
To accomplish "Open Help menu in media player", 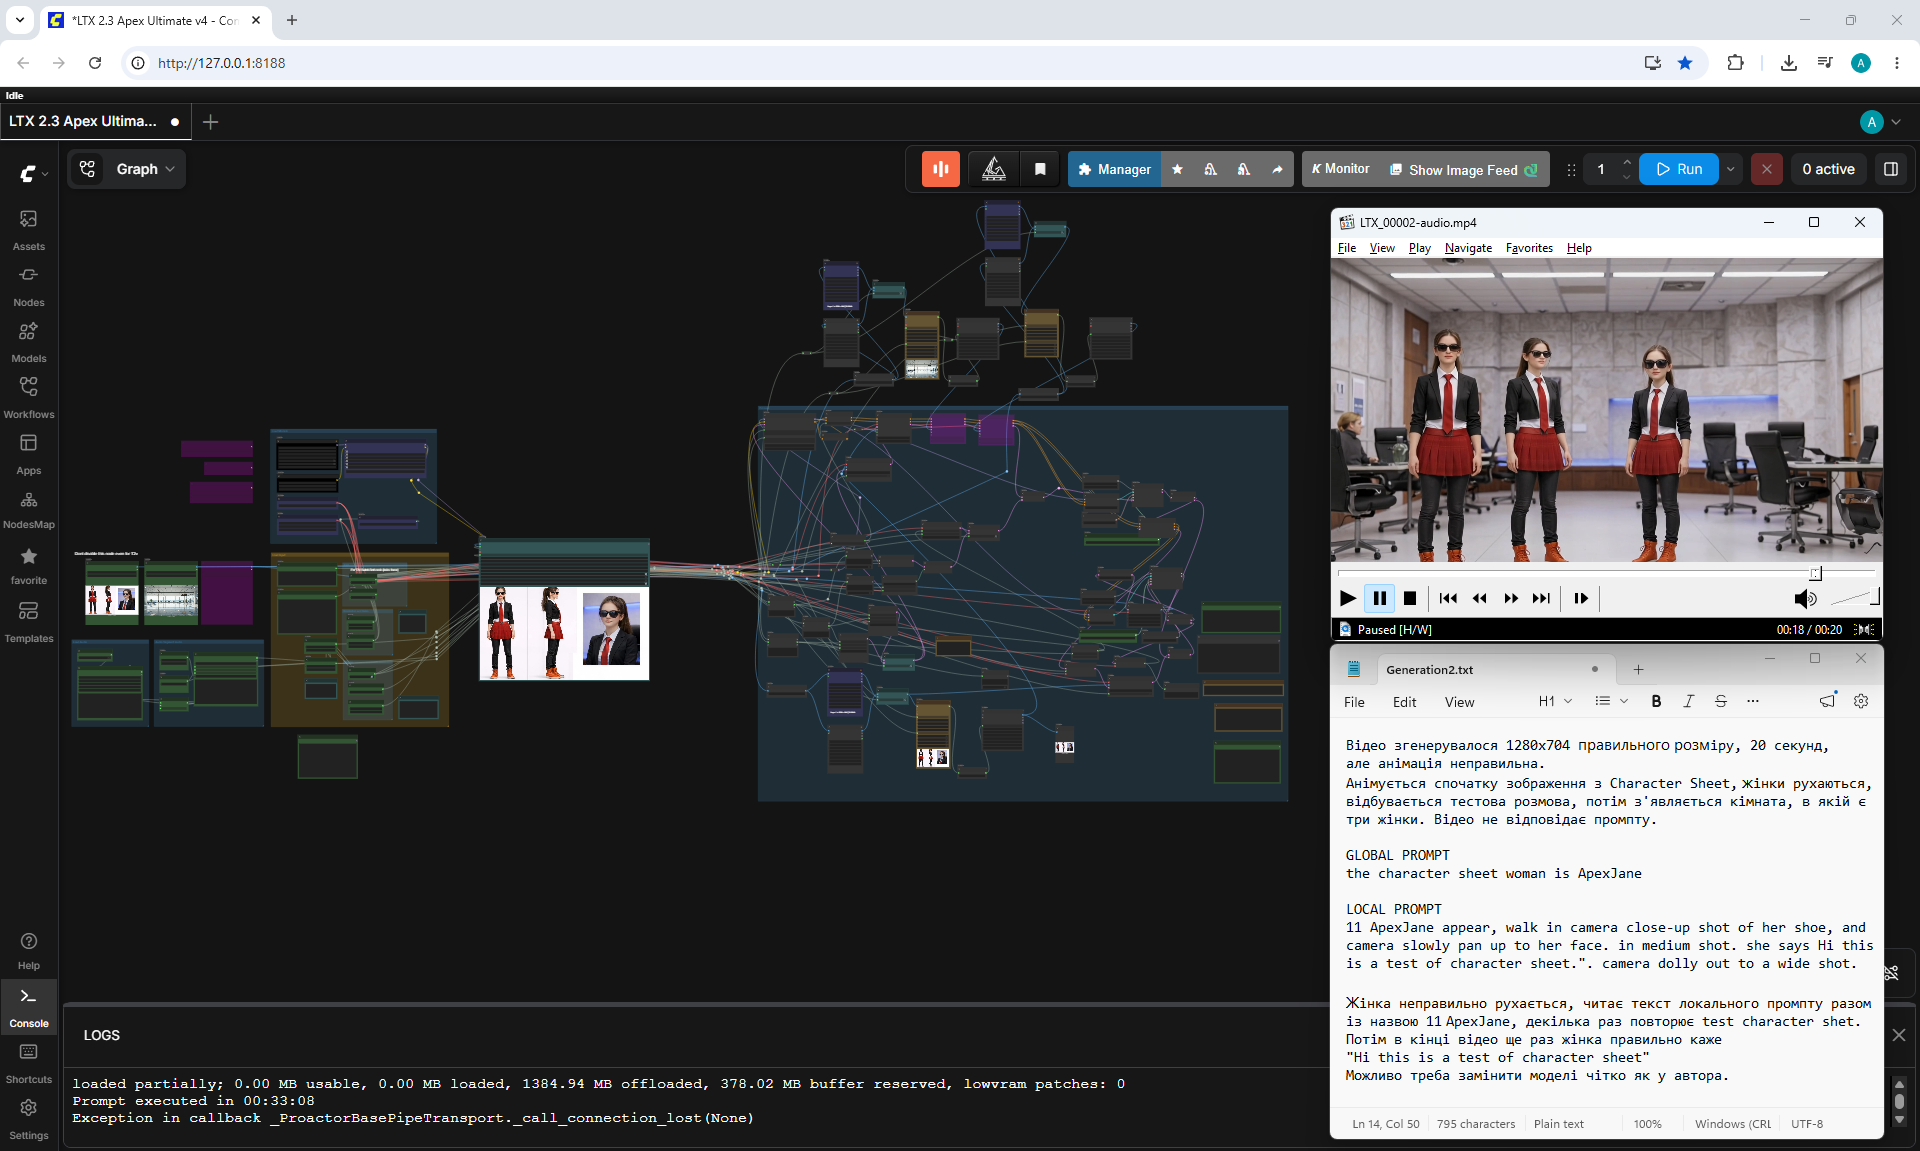I will pyautogui.click(x=1579, y=248).
